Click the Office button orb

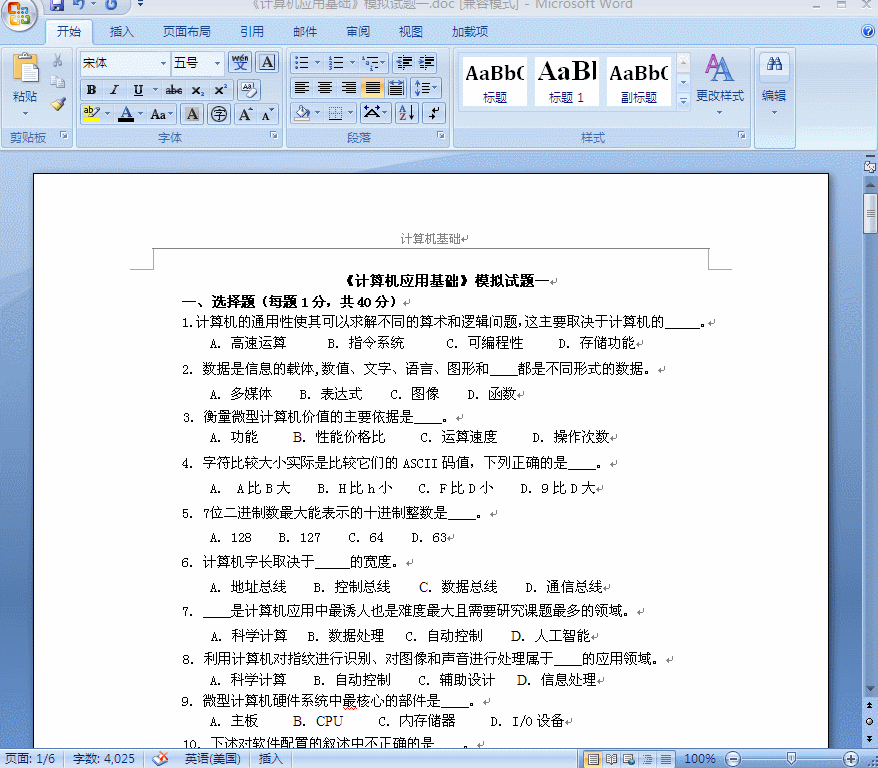[x=20, y=15]
